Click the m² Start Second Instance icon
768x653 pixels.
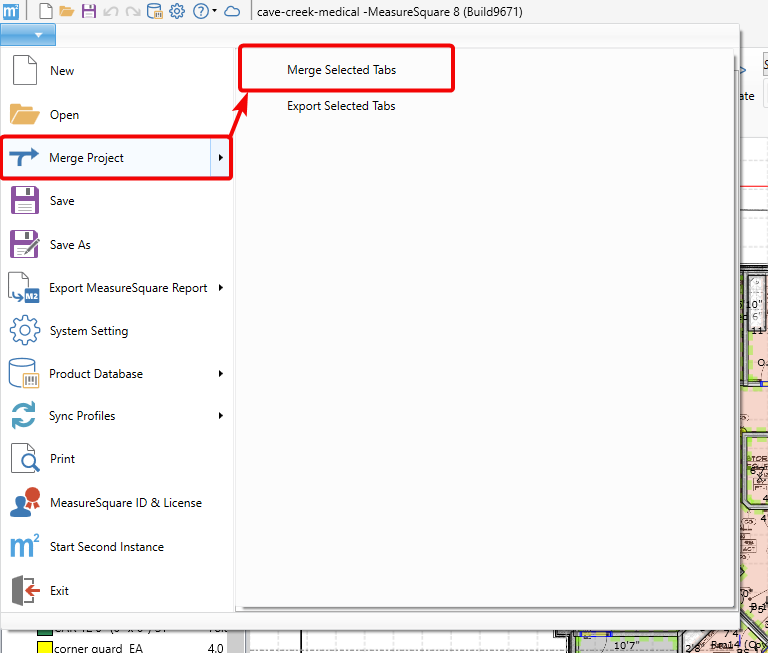point(24,546)
